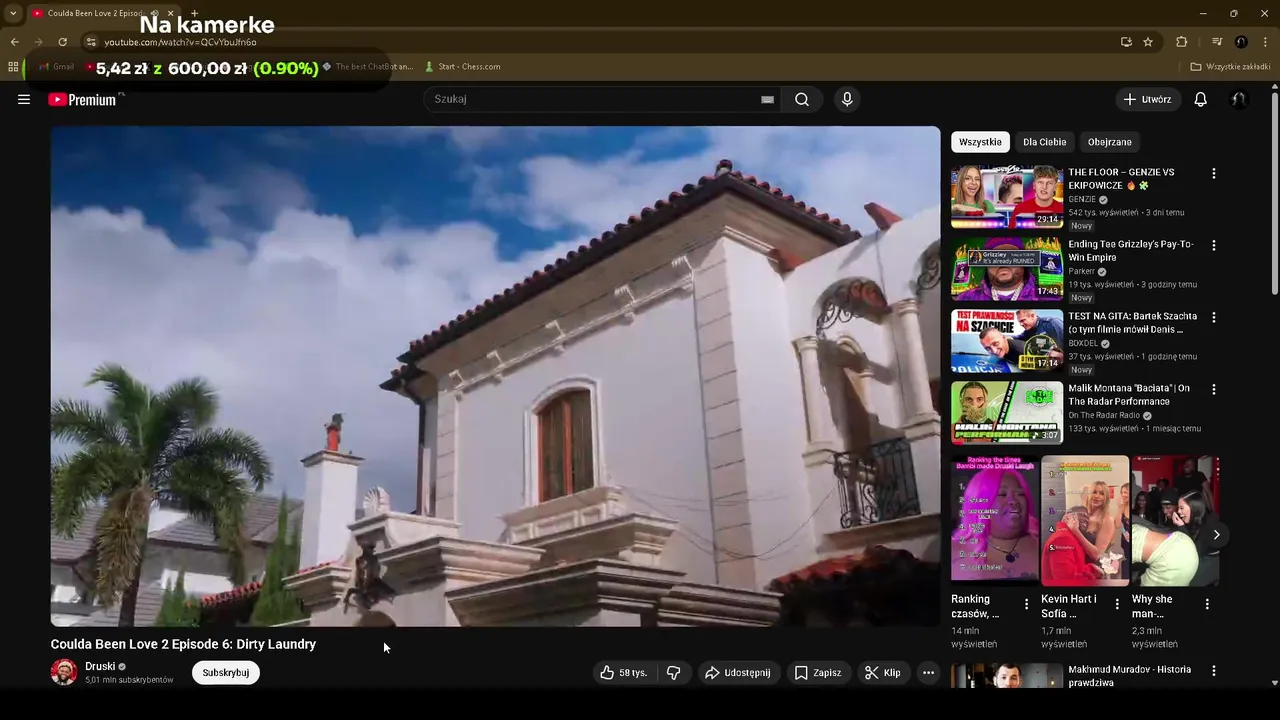
Task: Open on-screen keyboard icon in search box
Action: [767, 99]
